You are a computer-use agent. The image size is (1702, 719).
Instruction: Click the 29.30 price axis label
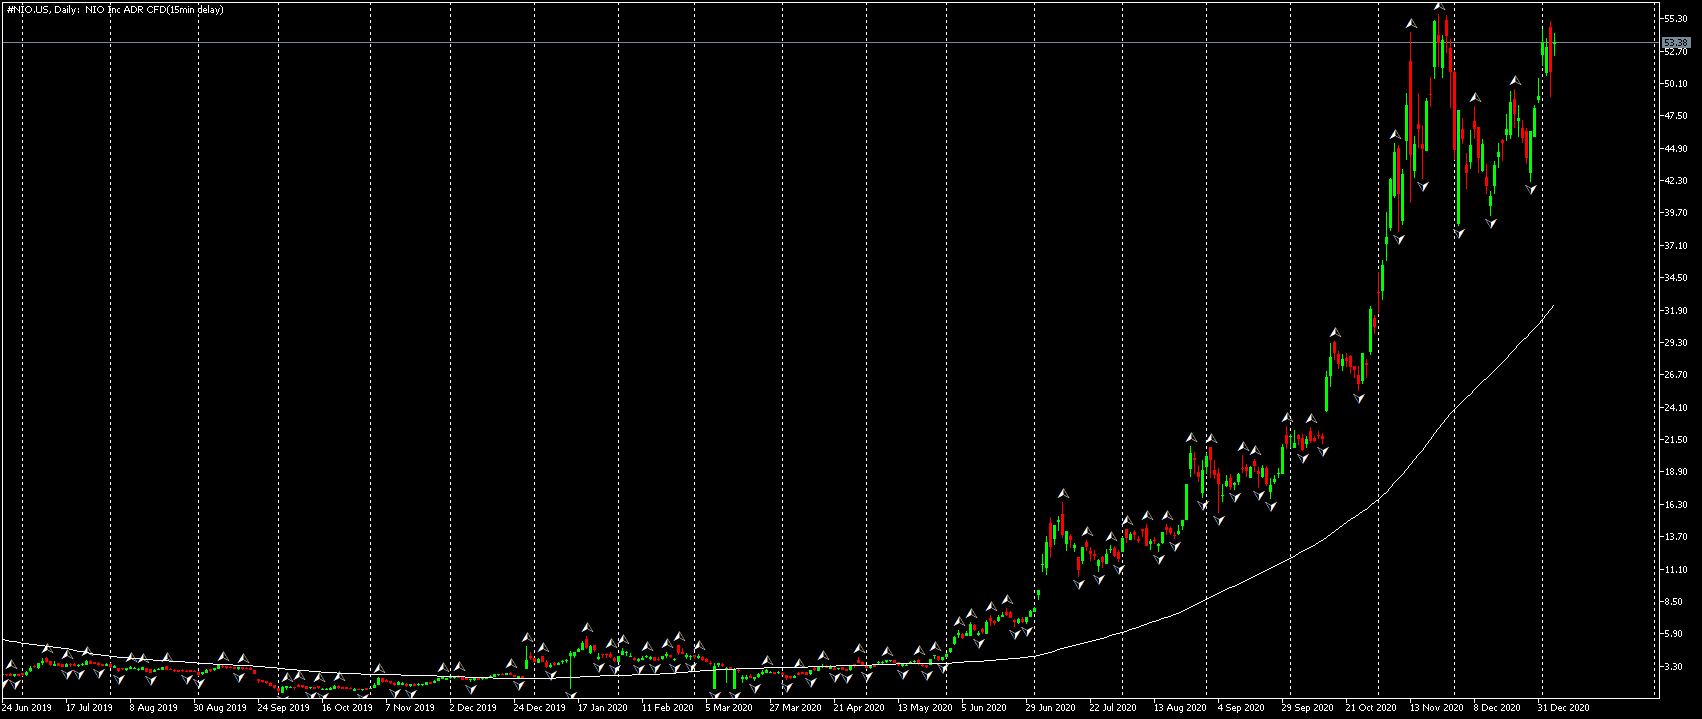click(x=1676, y=343)
